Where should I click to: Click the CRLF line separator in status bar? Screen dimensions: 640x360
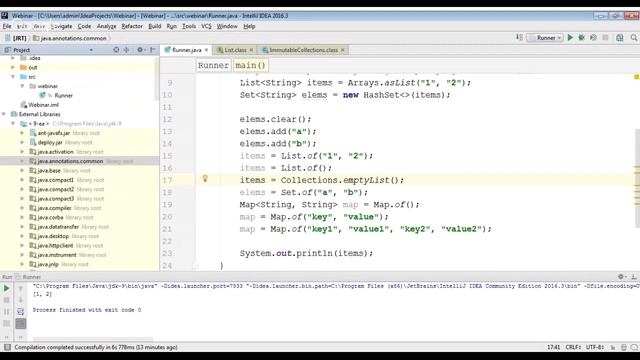coord(573,347)
